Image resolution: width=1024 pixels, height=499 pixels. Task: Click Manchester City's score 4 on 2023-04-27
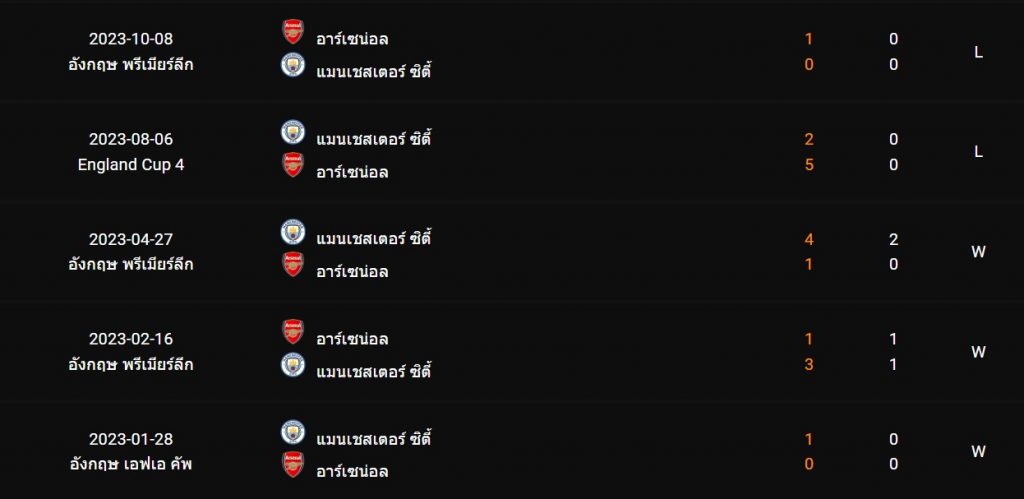tap(809, 240)
